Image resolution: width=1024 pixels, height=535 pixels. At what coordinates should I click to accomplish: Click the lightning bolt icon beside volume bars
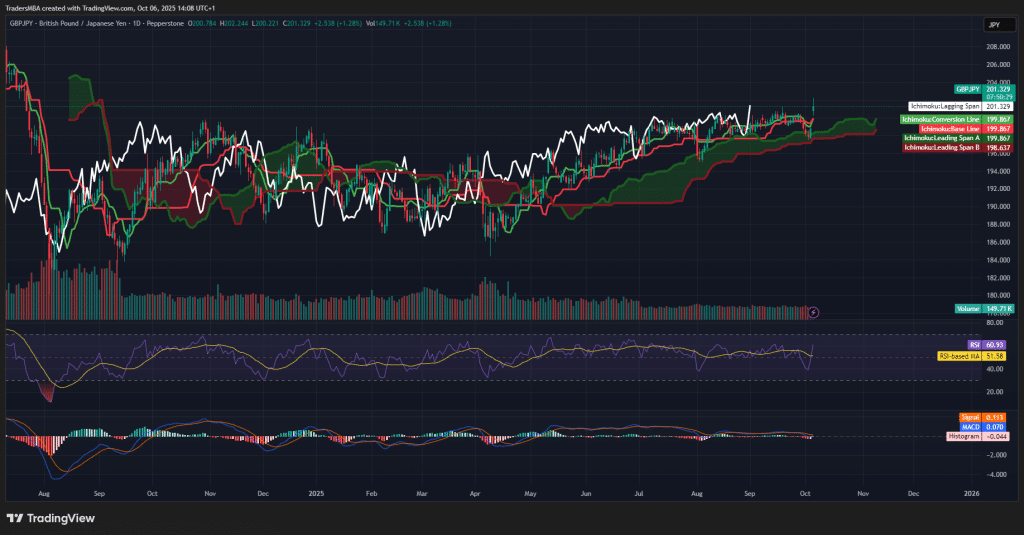[813, 312]
